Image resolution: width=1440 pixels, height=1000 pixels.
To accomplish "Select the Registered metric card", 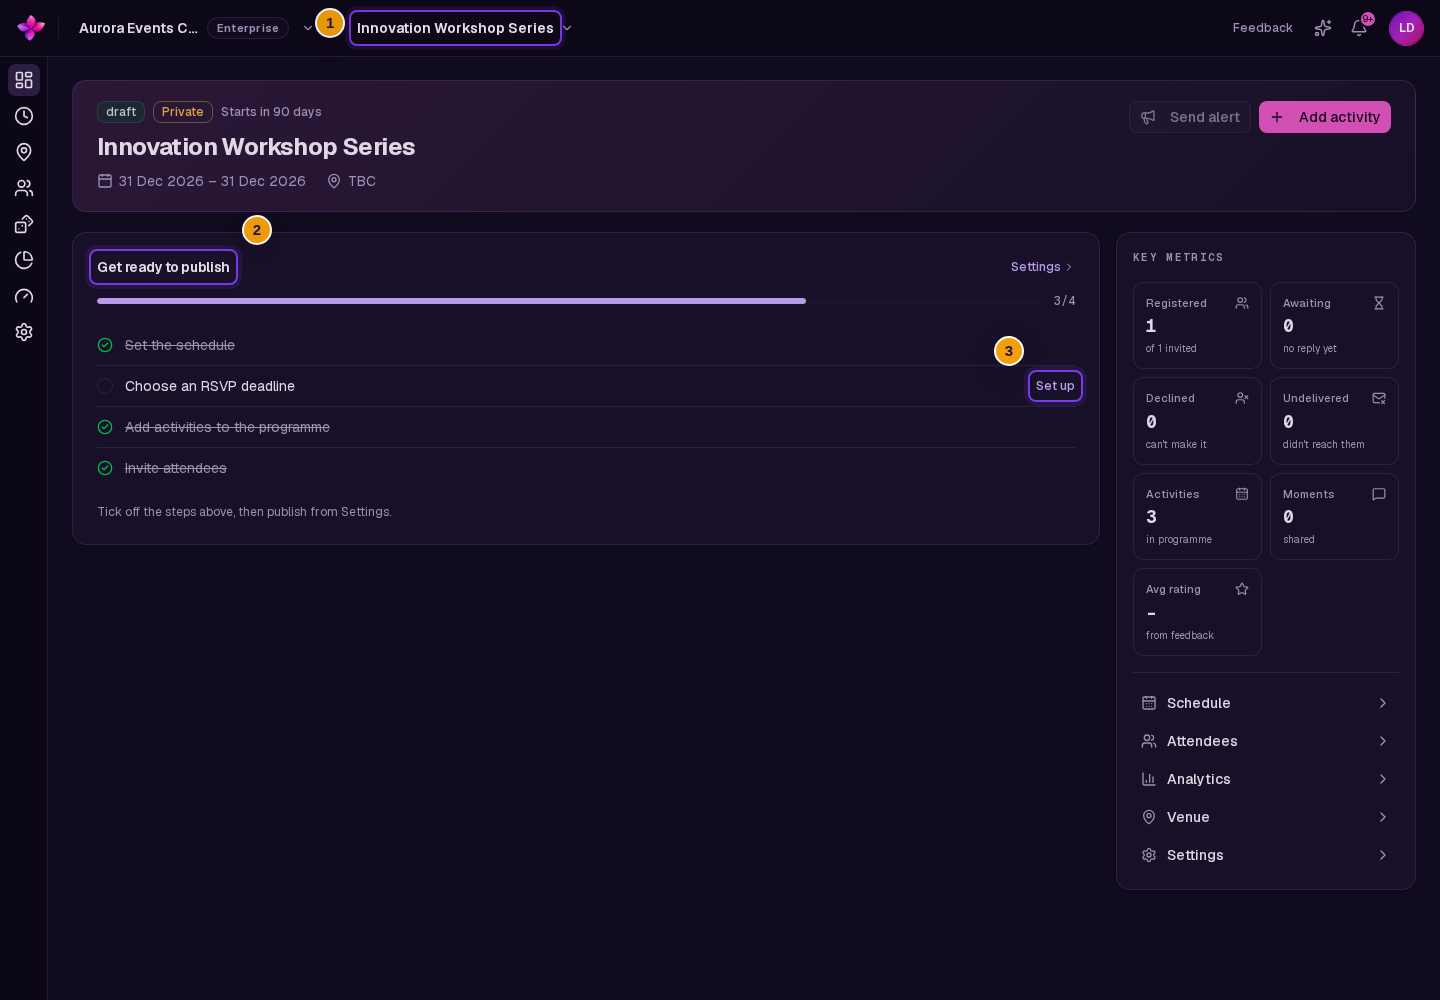I will tap(1197, 326).
